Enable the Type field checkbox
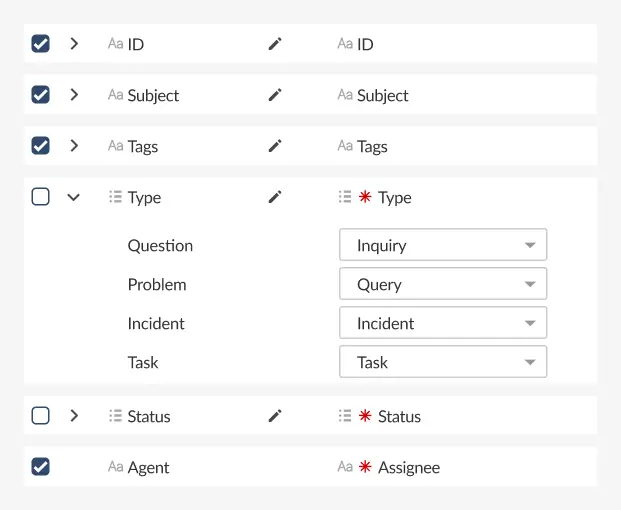The width and height of the screenshot is (621, 510). coord(40,197)
